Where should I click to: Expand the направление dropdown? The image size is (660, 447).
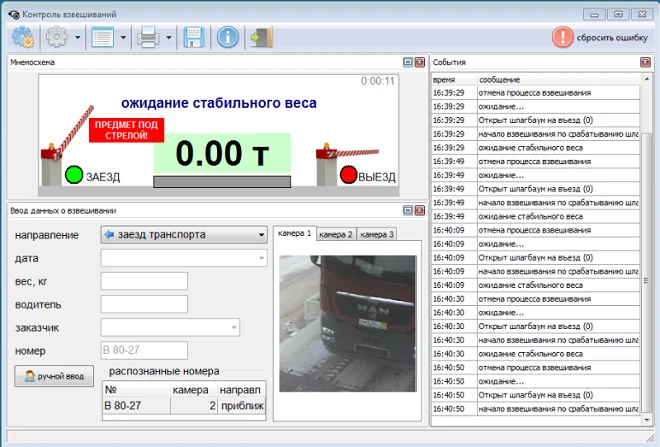pyautogui.click(x=260, y=235)
